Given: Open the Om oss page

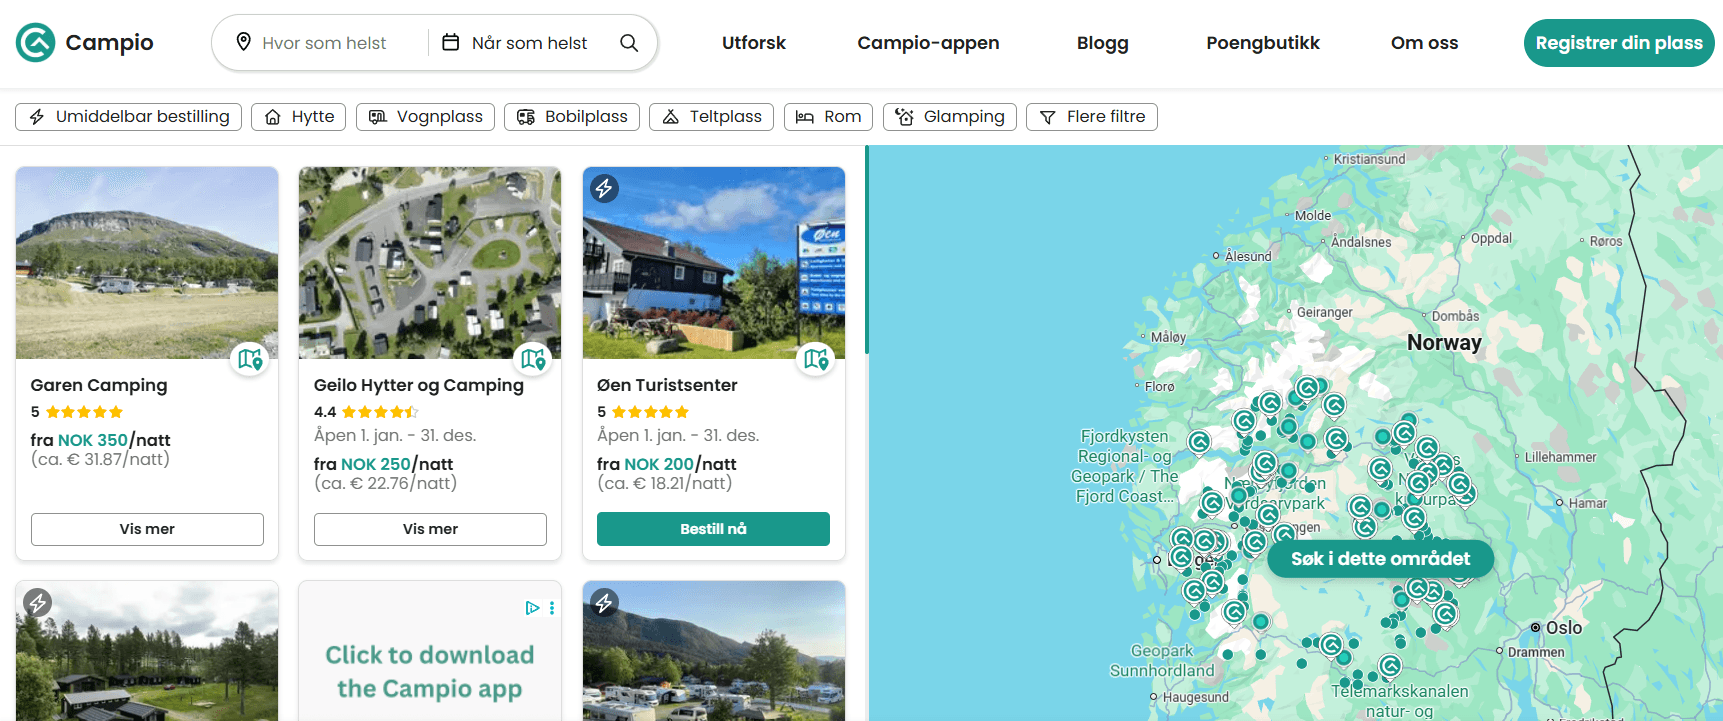Looking at the screenshot, I should pyautogui.click(x=1424, y=43).
